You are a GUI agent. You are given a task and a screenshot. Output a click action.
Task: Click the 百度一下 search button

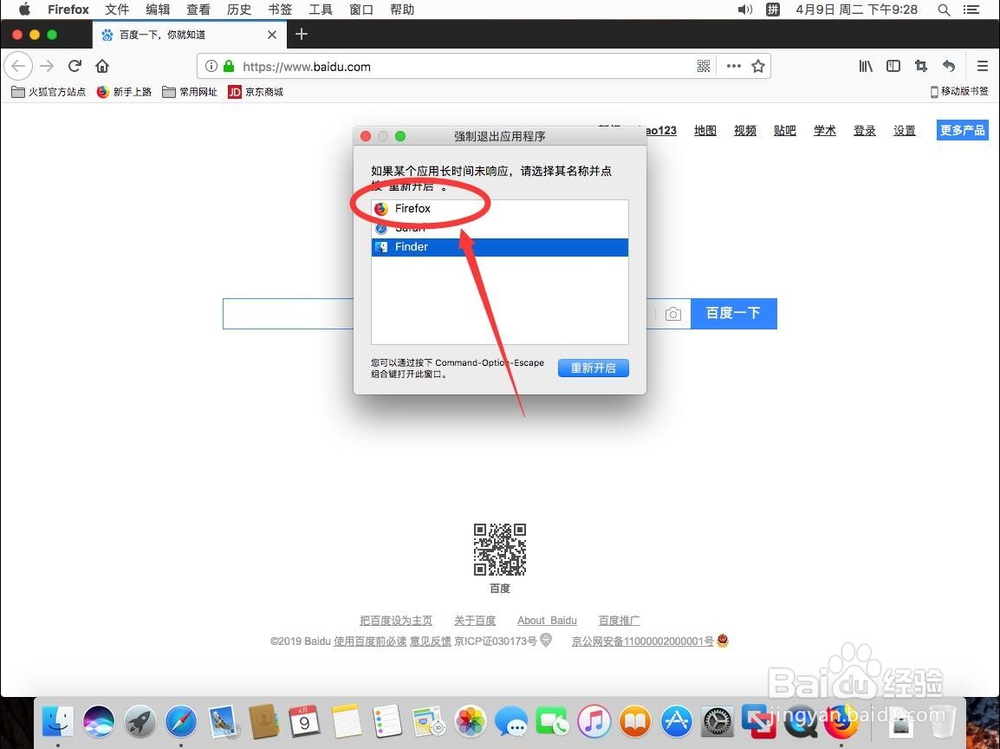tap(733, 313)
